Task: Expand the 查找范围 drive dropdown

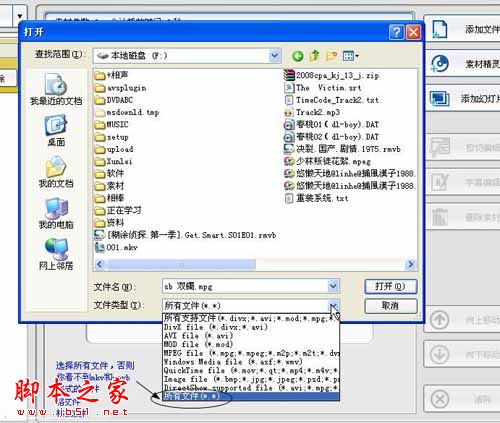Action: 274,56
